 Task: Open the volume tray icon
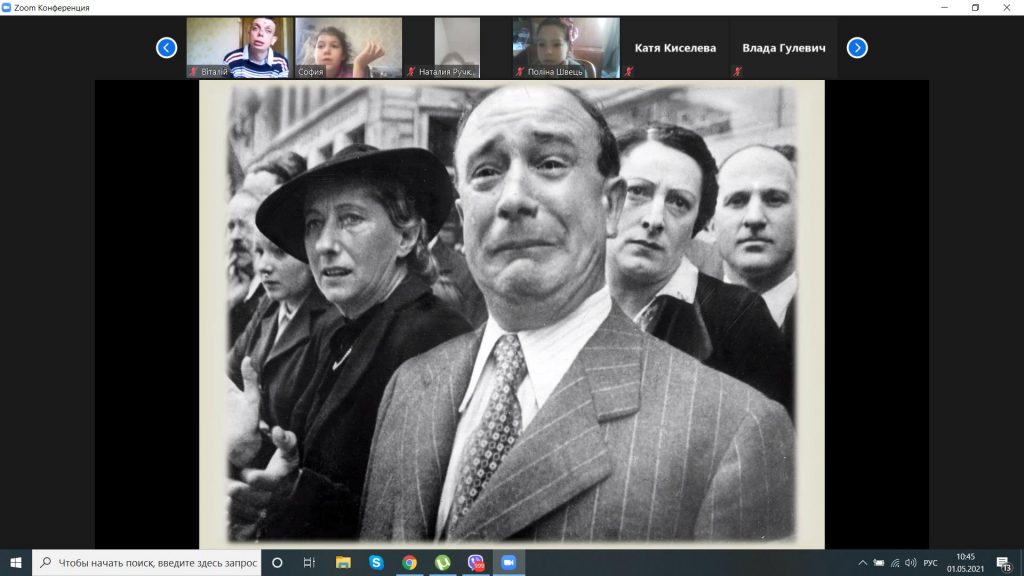tap(910, 563)
